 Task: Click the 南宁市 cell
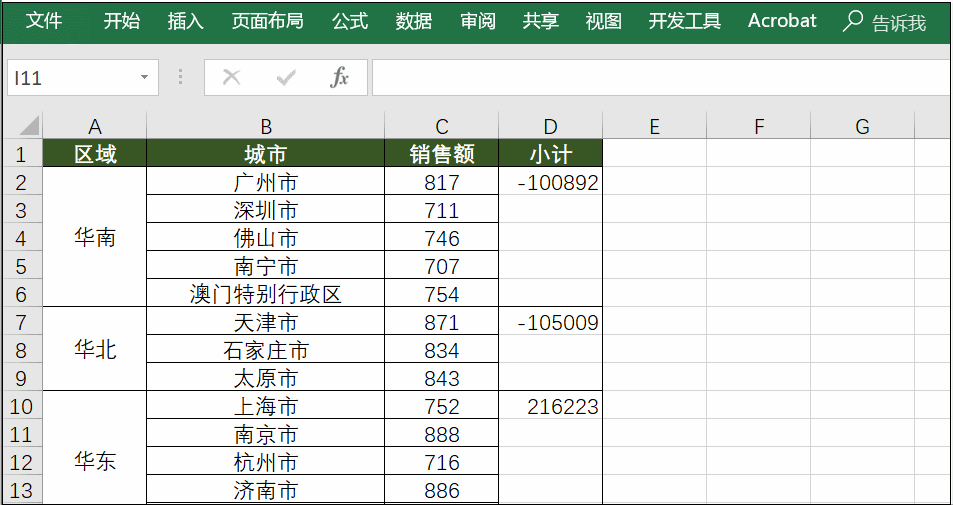(266, 266)
